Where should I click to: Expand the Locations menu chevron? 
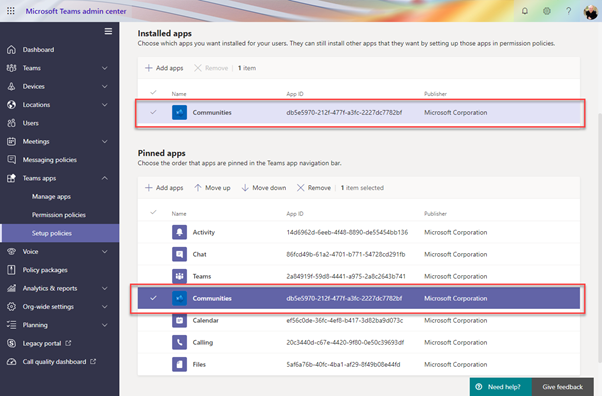coord(104,104)
